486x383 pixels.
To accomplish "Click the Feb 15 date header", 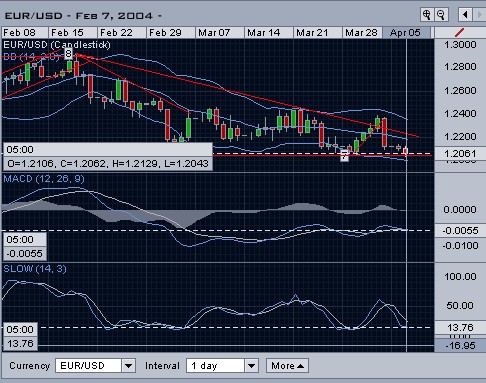I will [x=73, y=33].
